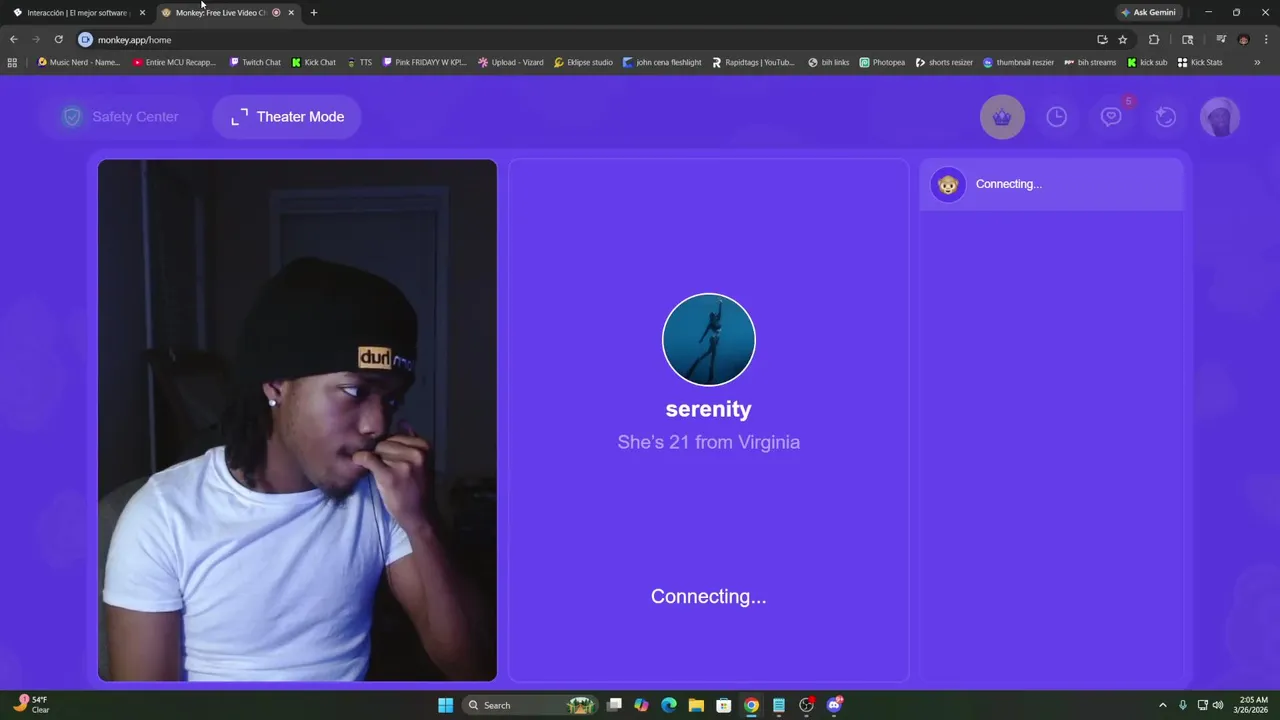
Task: Open the Kick Chat bookmark
Action: (314, 62)
